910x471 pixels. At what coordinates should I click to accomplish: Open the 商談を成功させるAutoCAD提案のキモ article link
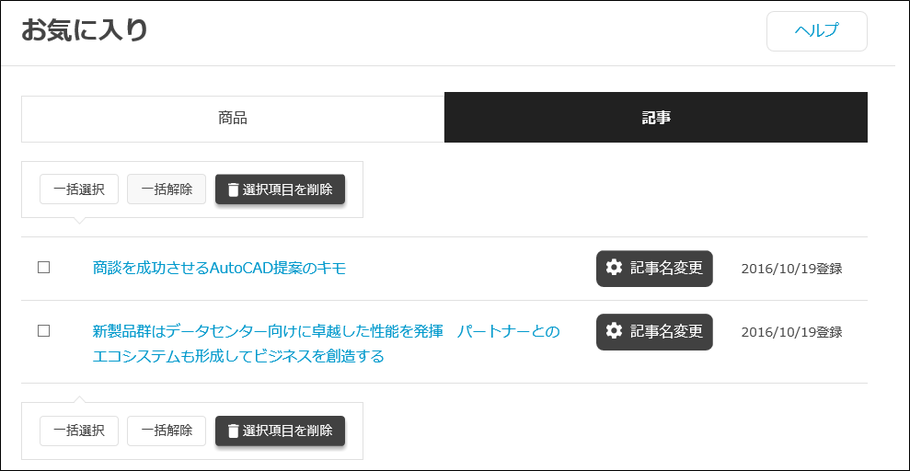click(219, 268)
